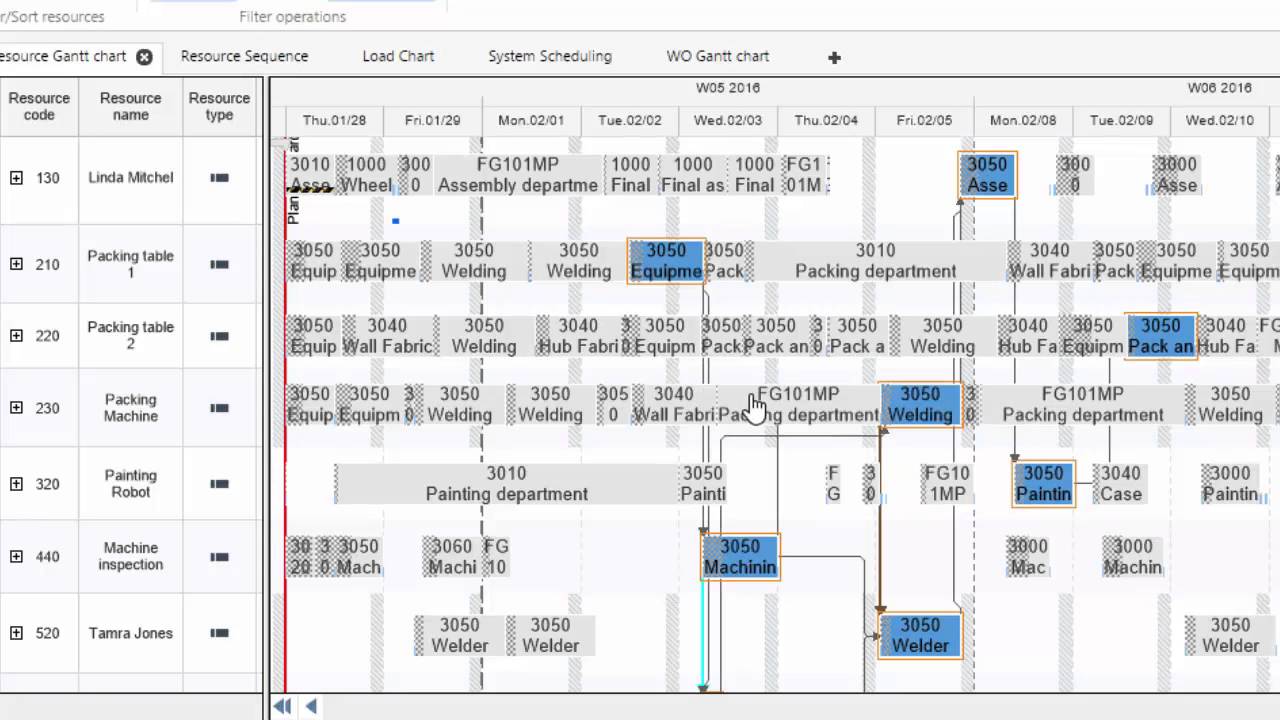Expand resource row 440 Machine inspection

[16, 557]
